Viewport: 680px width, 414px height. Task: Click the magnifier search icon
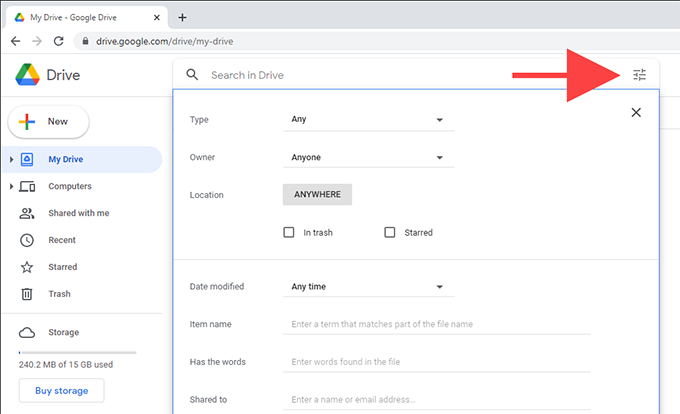click(192, 75)
